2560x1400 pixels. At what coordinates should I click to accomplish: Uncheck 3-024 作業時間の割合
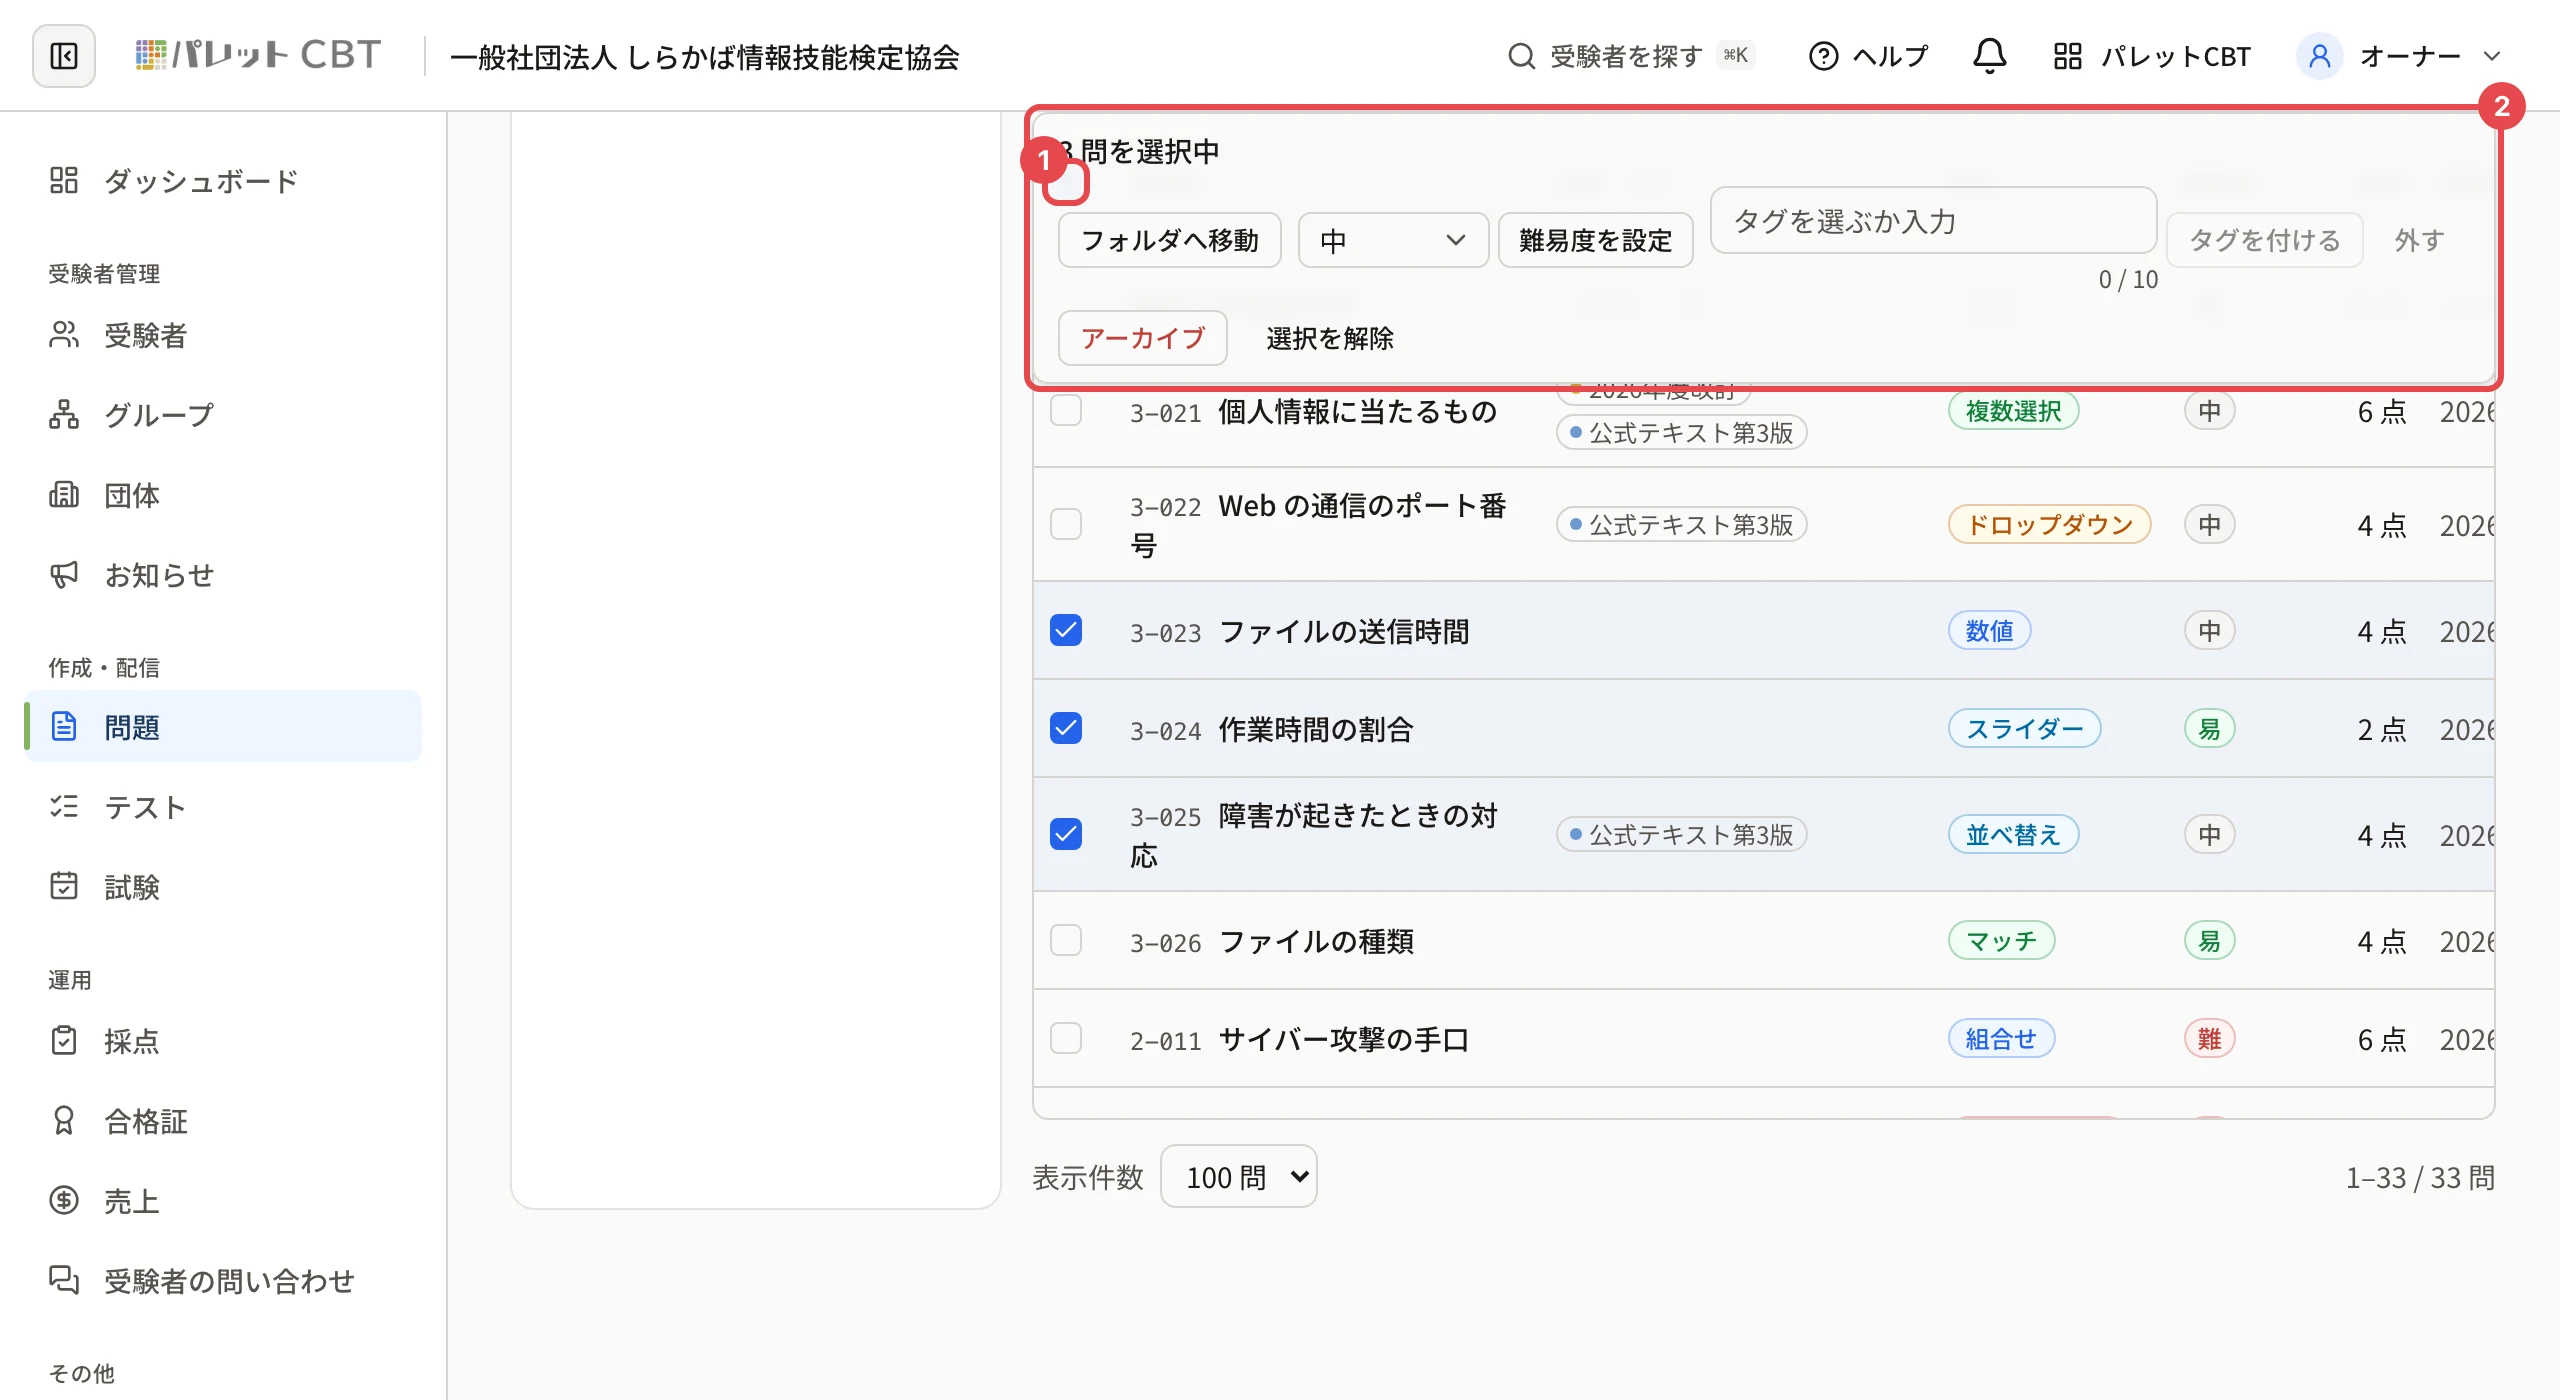click(1066, 729)
